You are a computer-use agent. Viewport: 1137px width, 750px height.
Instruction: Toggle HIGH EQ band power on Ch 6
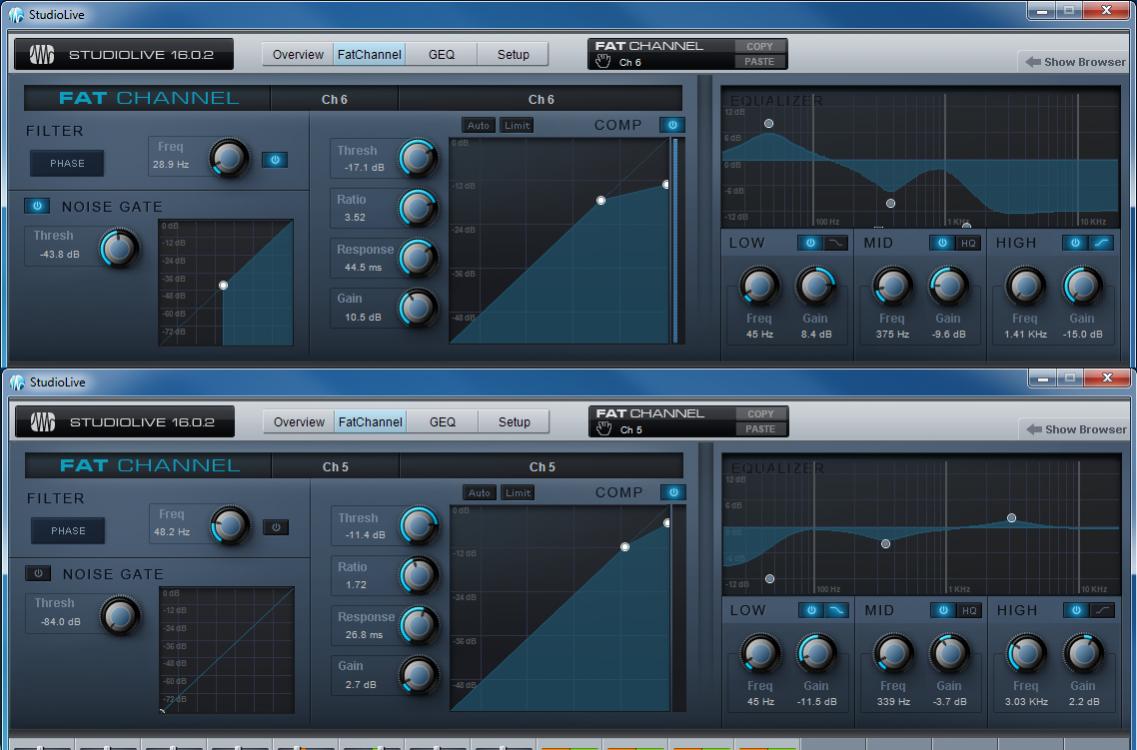1075,243
